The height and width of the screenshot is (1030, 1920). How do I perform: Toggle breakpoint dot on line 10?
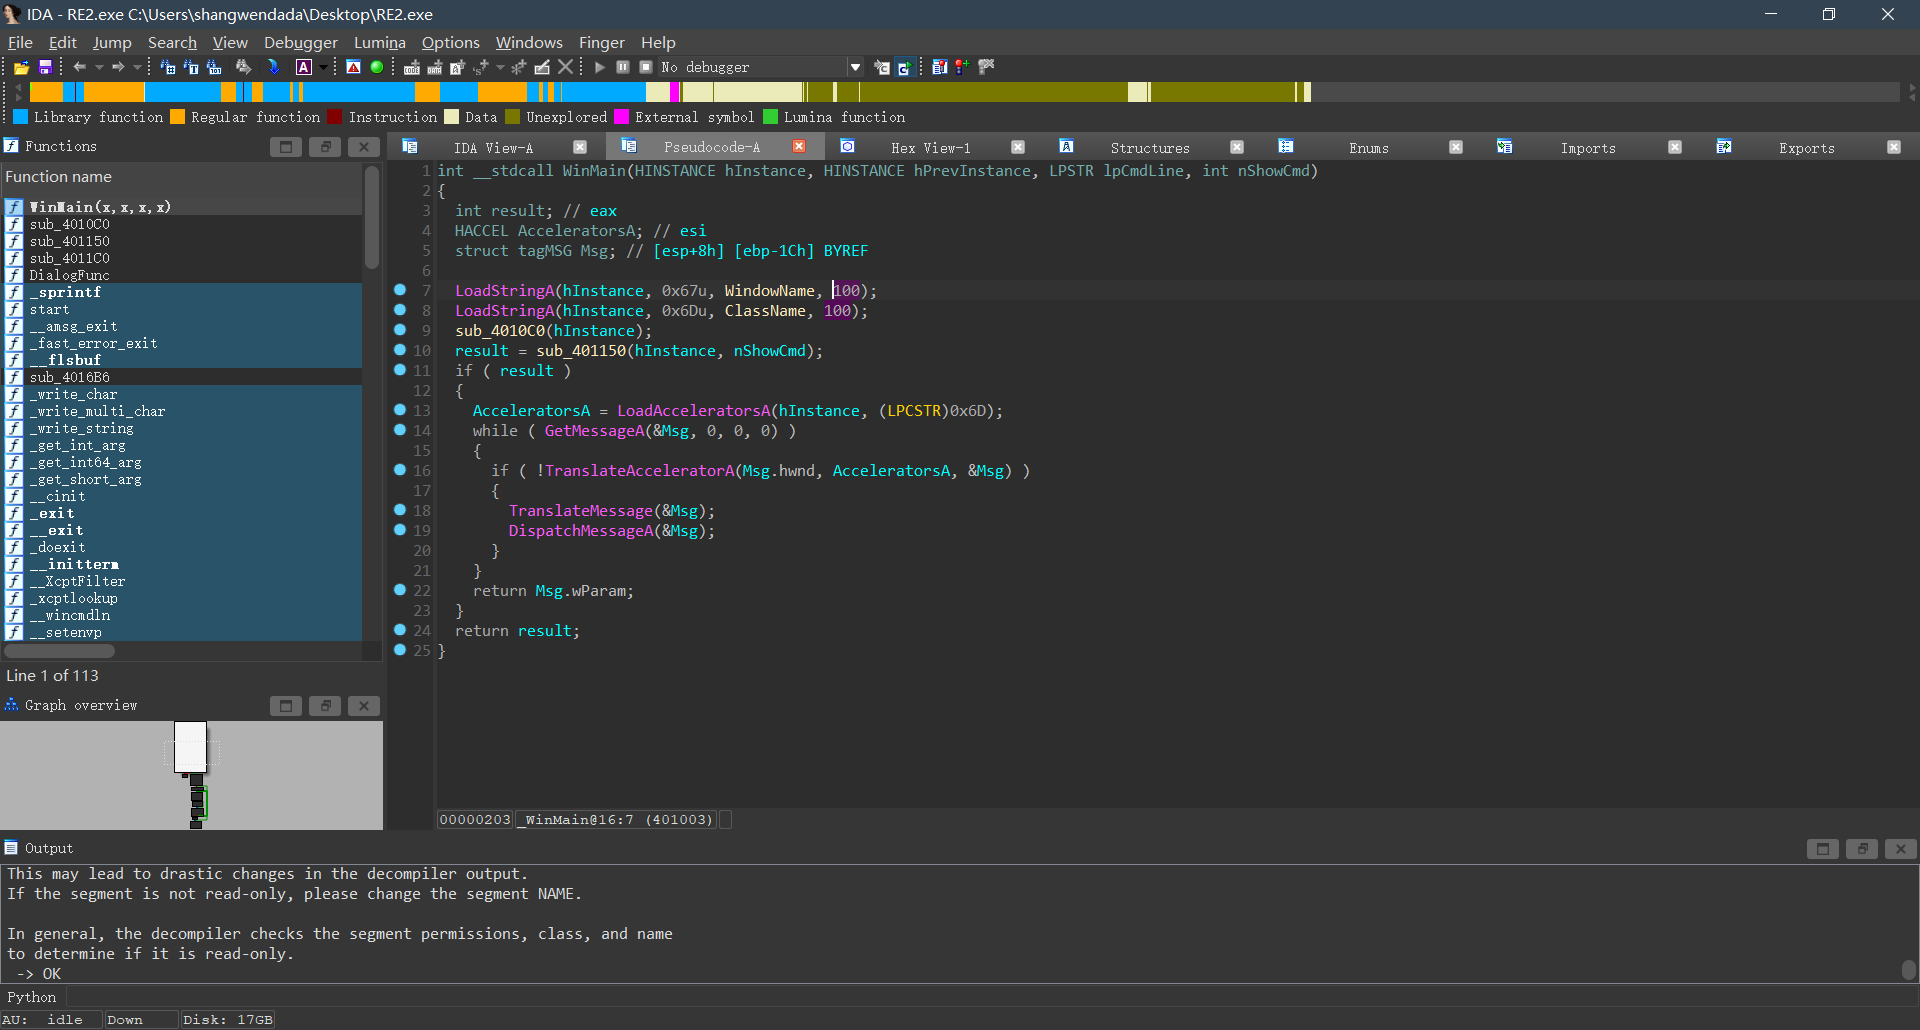click(400, 350)
